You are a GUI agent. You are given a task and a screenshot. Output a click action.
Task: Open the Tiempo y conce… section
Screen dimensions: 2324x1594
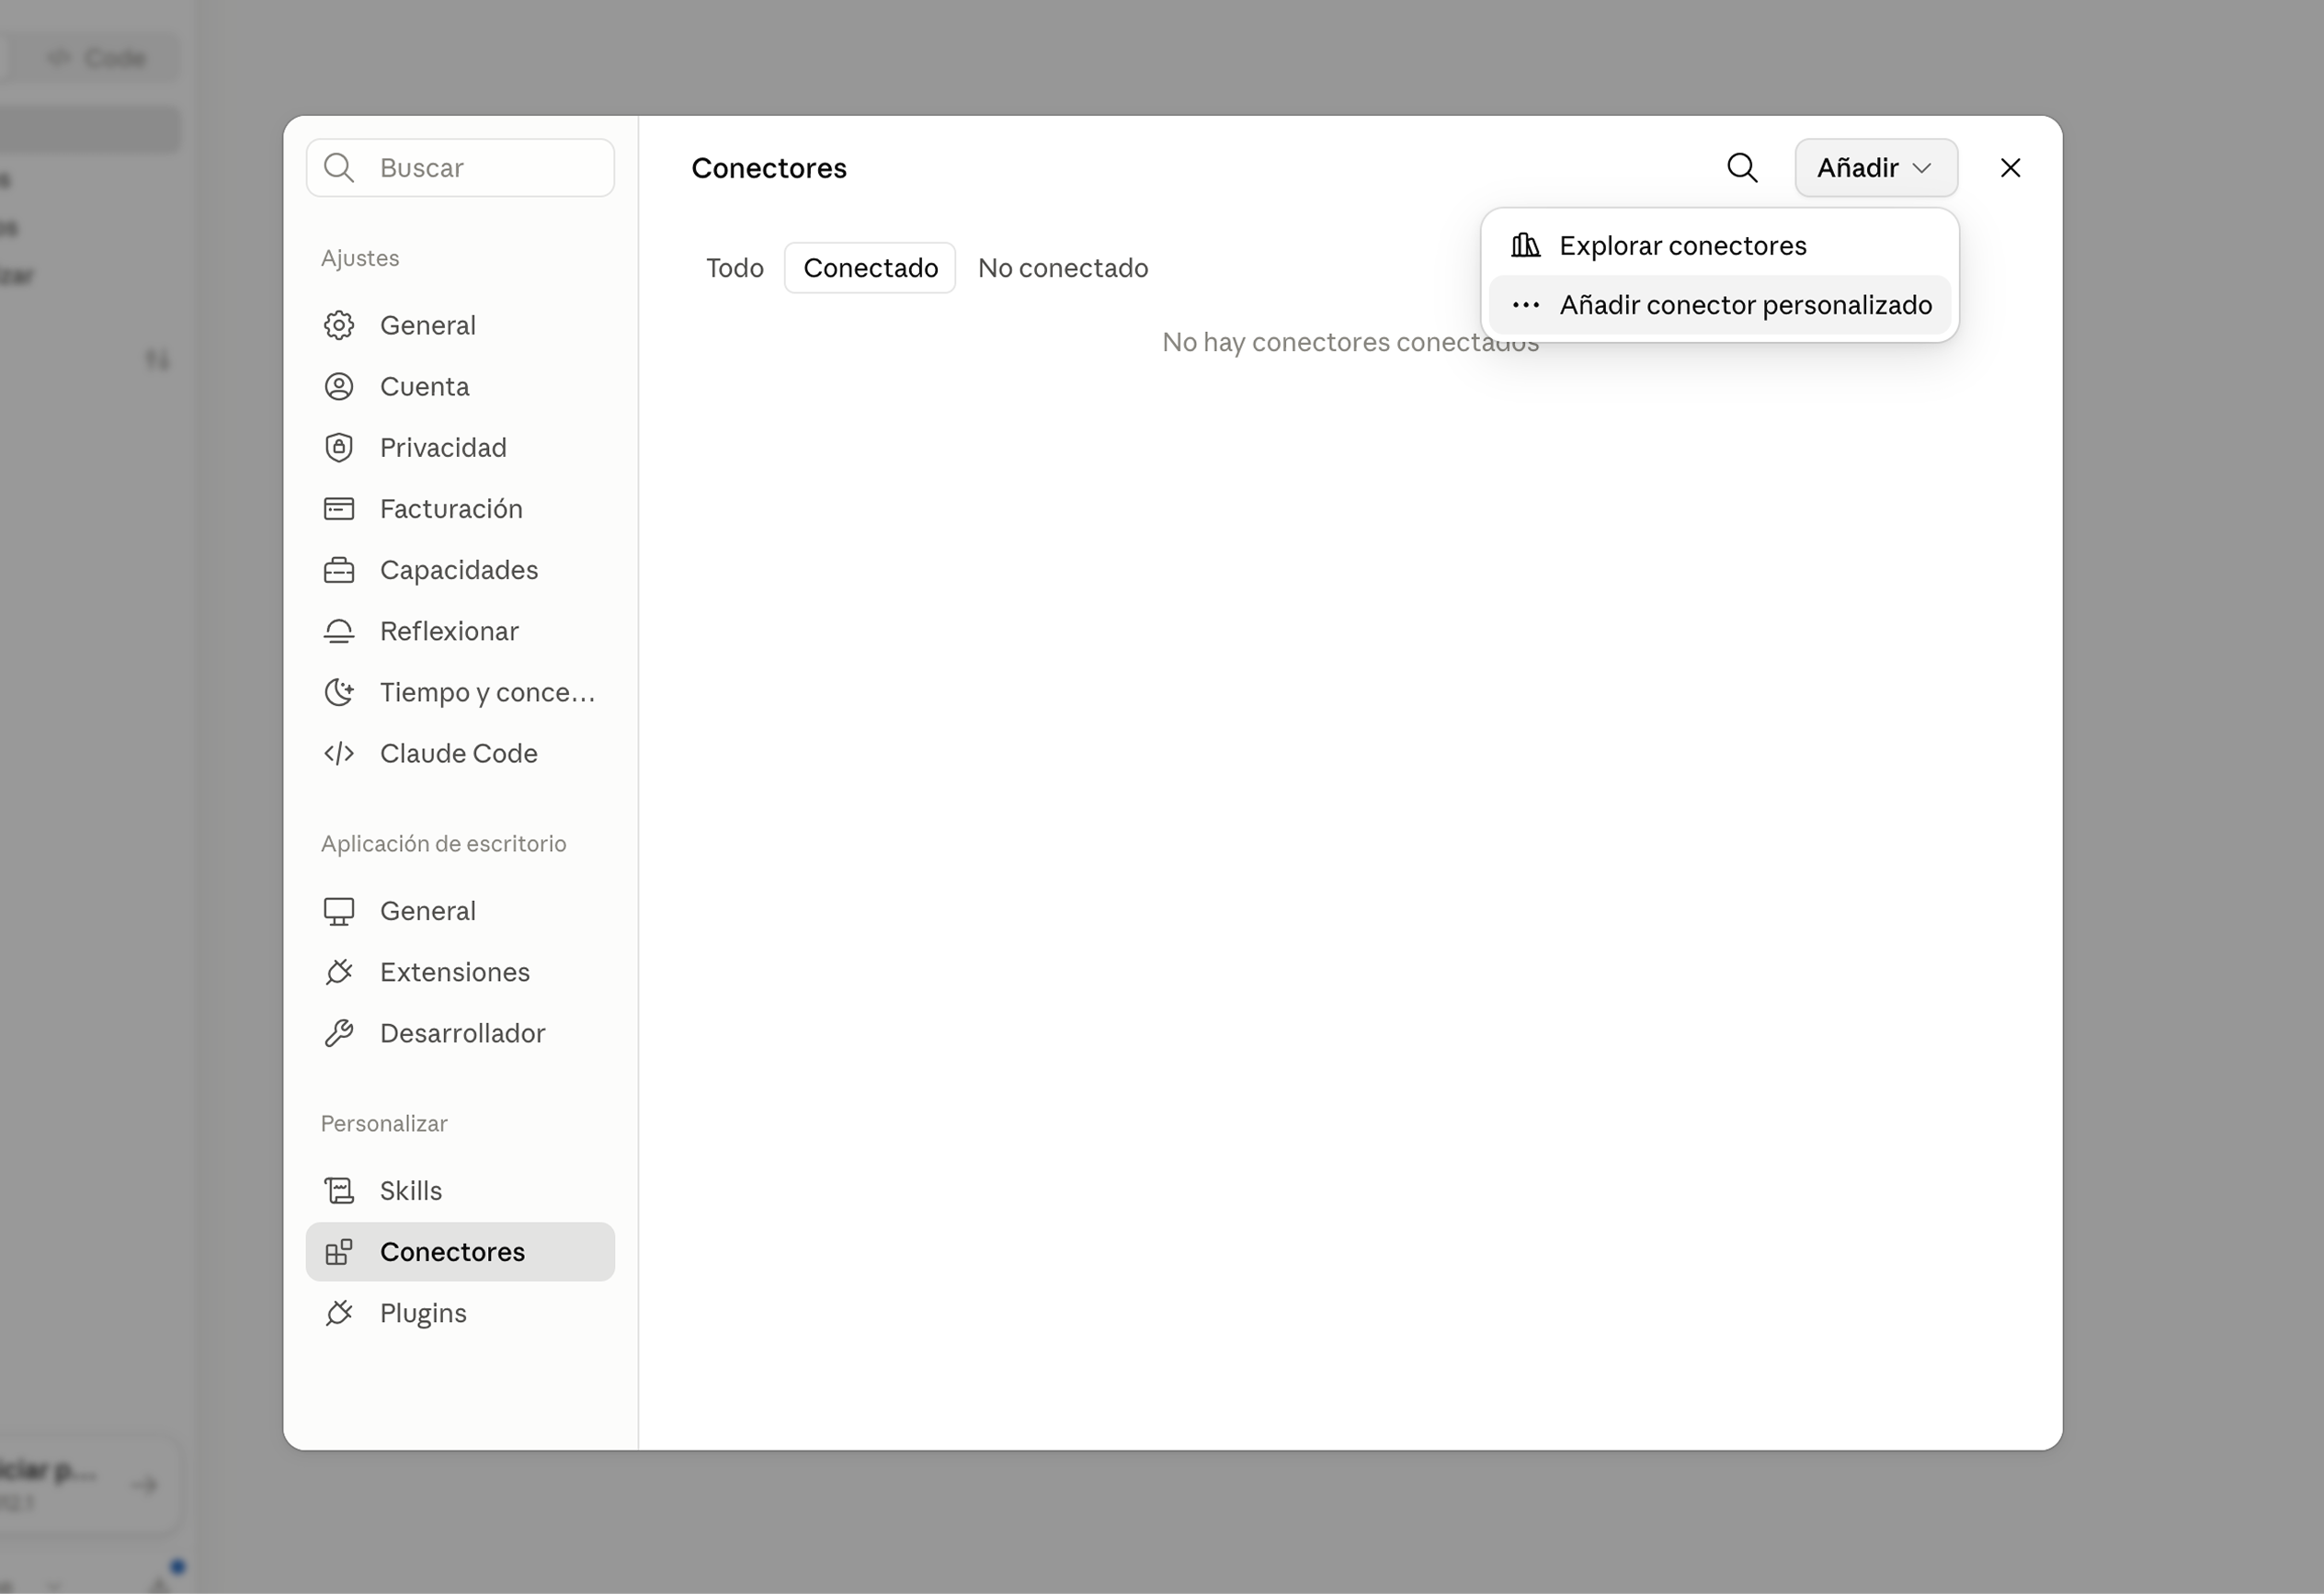coord(460,692)
